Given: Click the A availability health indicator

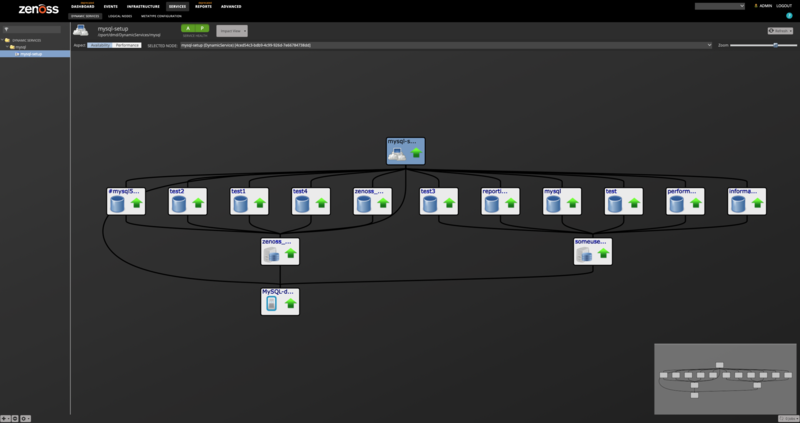Looking at the screenshot, I should coord(188,29).
